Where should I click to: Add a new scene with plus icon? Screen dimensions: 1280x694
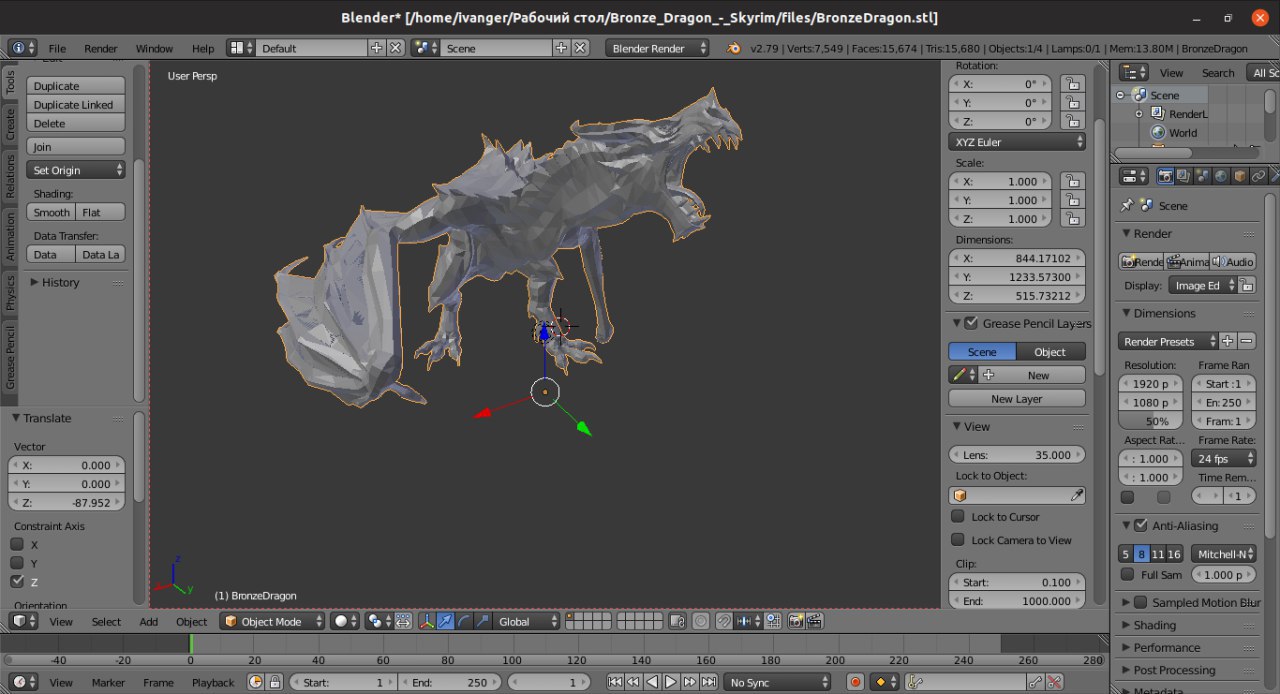click(x=561, y=48)
